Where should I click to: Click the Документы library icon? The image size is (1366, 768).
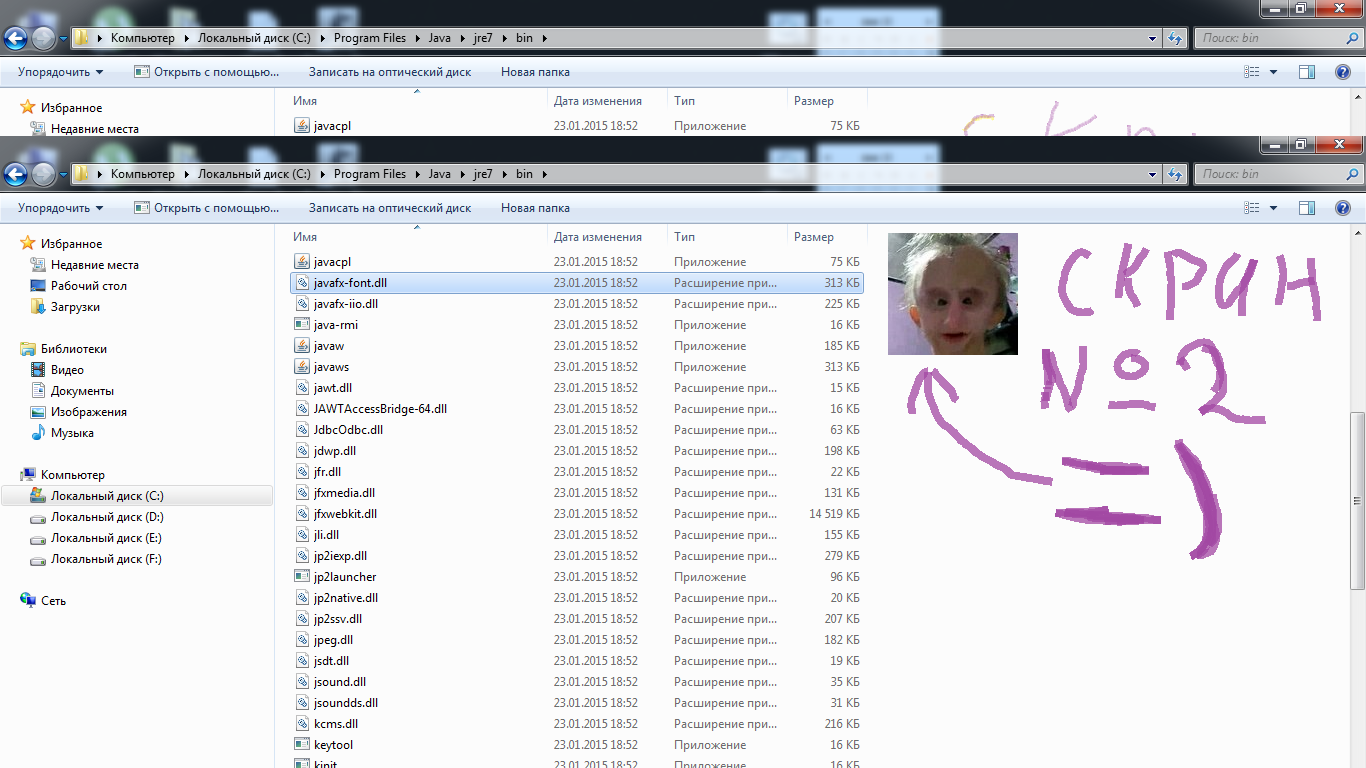pyautogui.click(x=38, y=391)
